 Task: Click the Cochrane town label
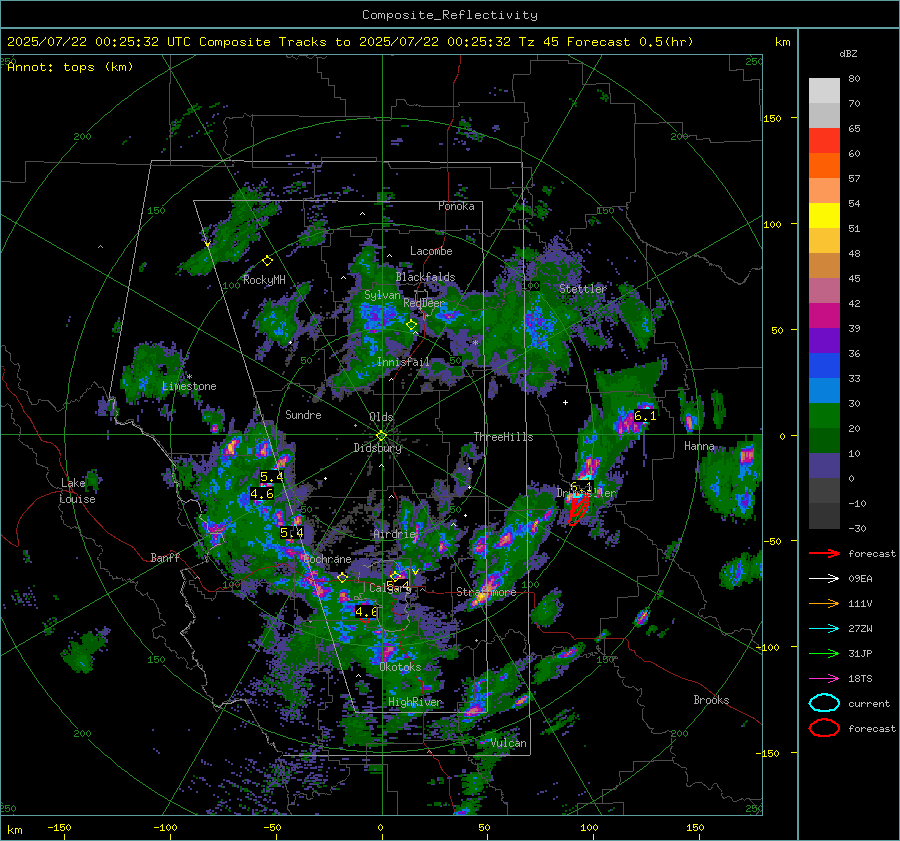[x=327, y=559]
